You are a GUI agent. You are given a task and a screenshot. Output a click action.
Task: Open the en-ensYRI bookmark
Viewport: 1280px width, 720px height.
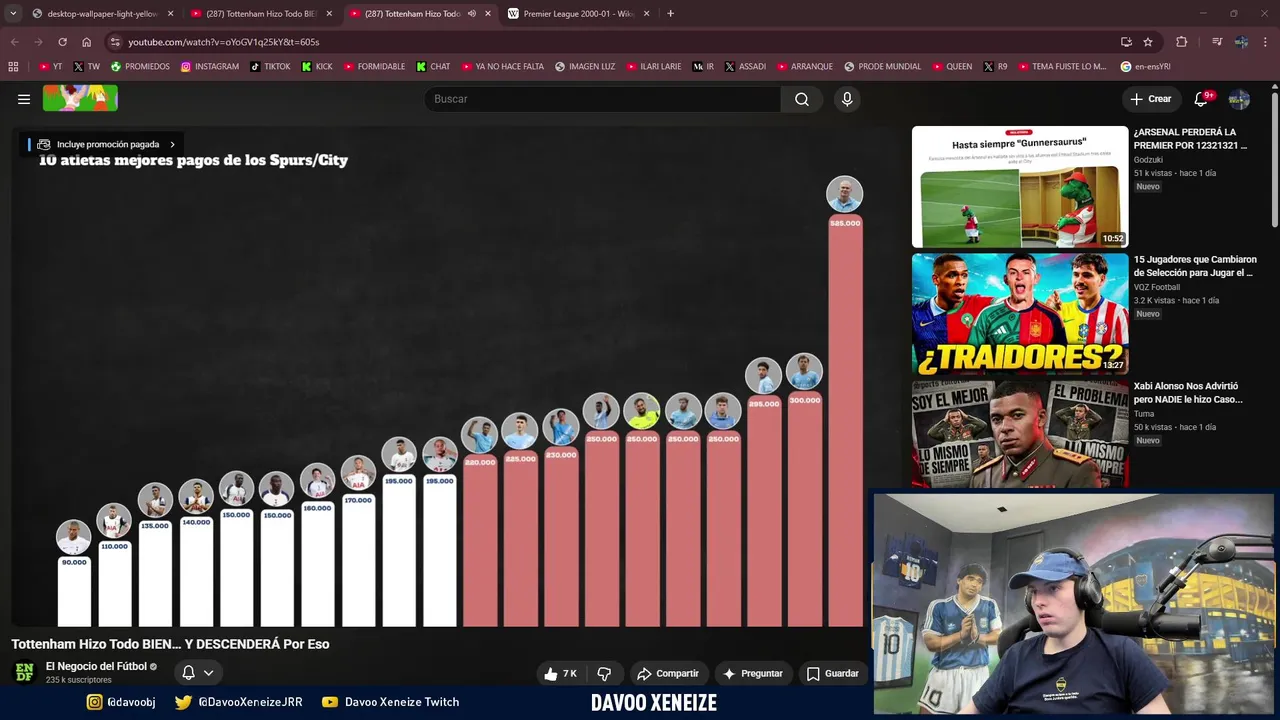(1145, 67)
